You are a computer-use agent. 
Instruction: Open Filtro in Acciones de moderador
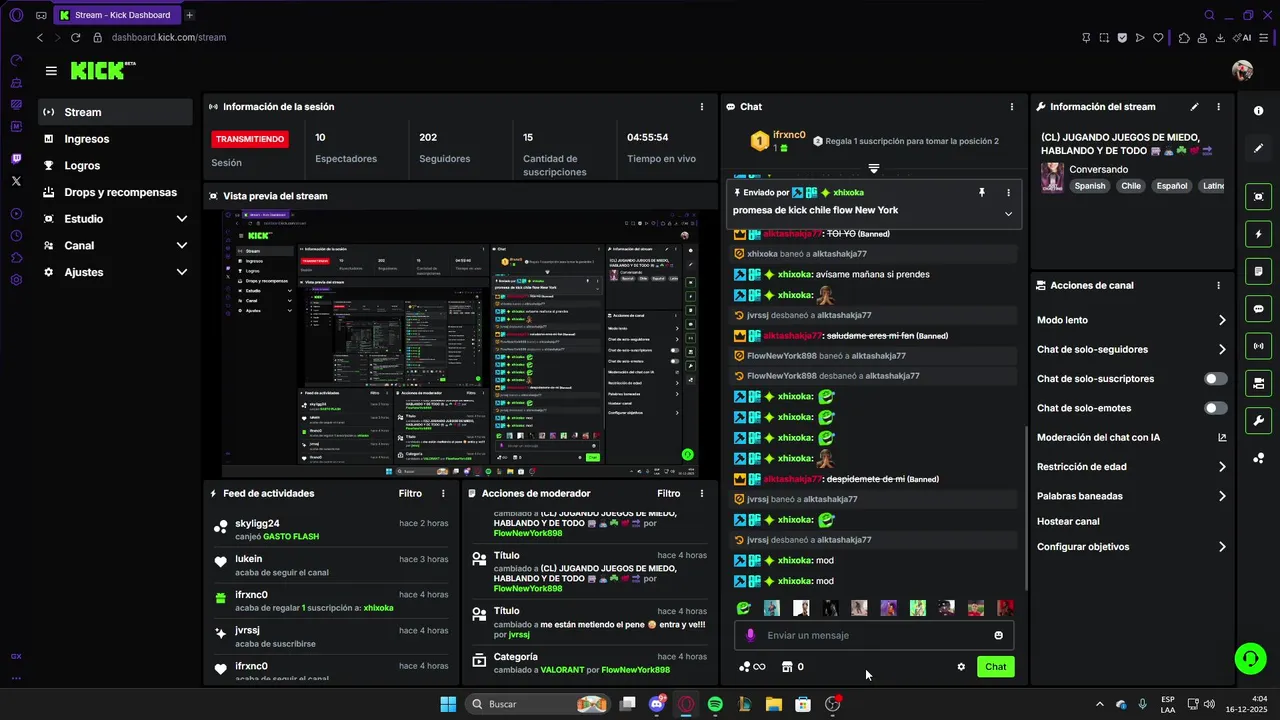(668, 493)
